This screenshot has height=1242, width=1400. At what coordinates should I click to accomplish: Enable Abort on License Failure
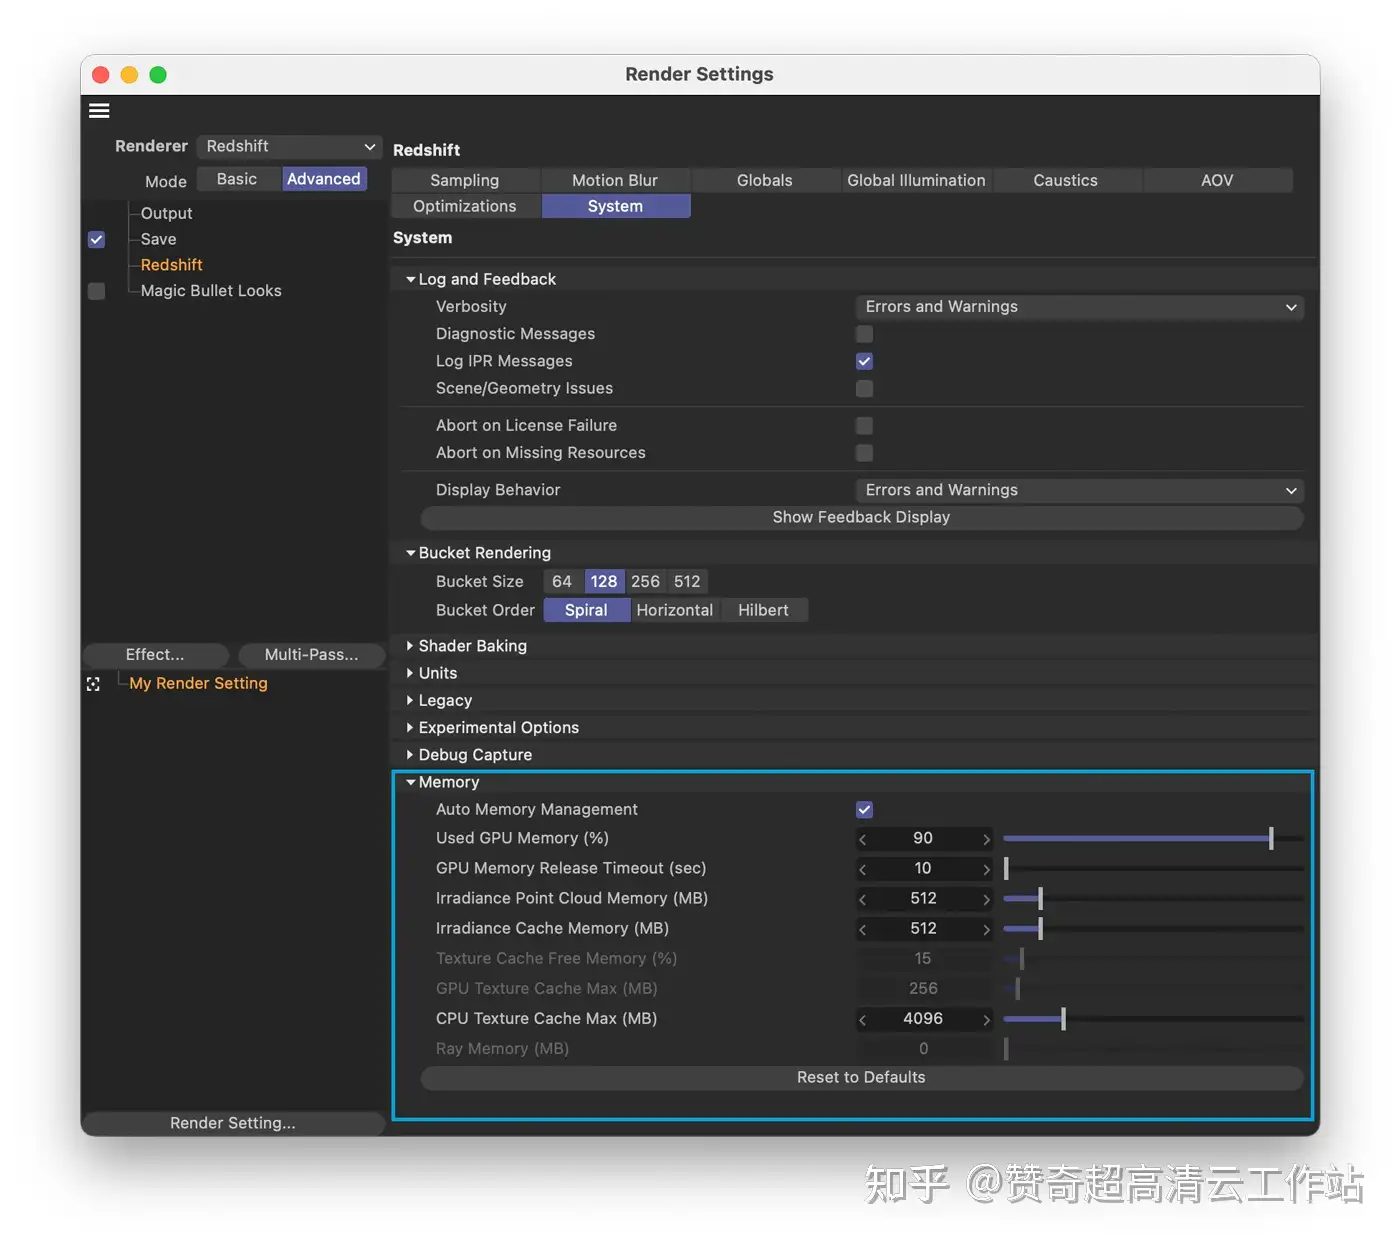click(864, 425)
